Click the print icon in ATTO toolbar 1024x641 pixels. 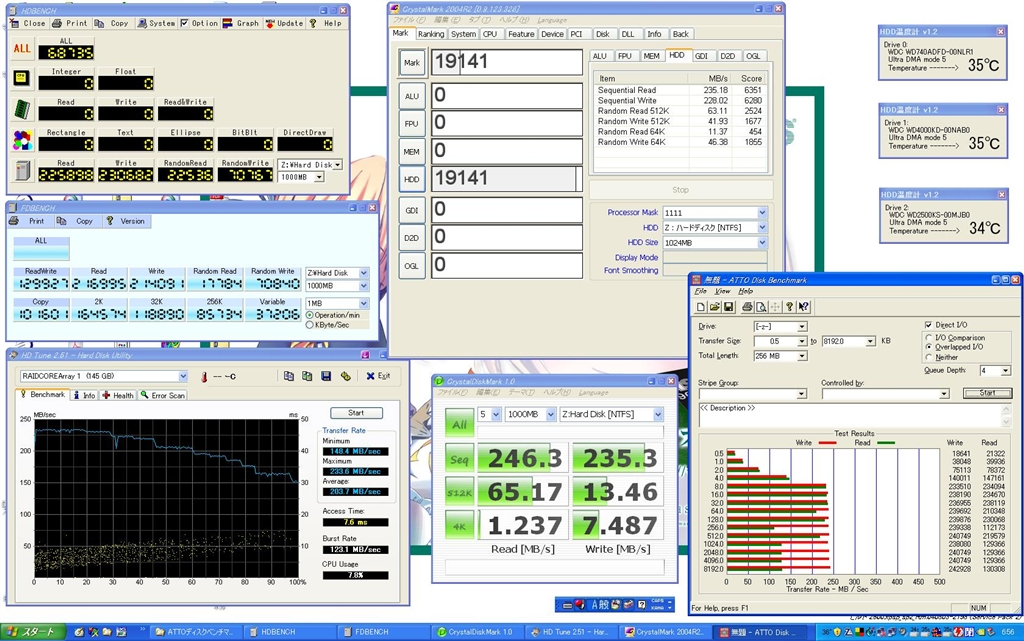click(x=746, y=306)
